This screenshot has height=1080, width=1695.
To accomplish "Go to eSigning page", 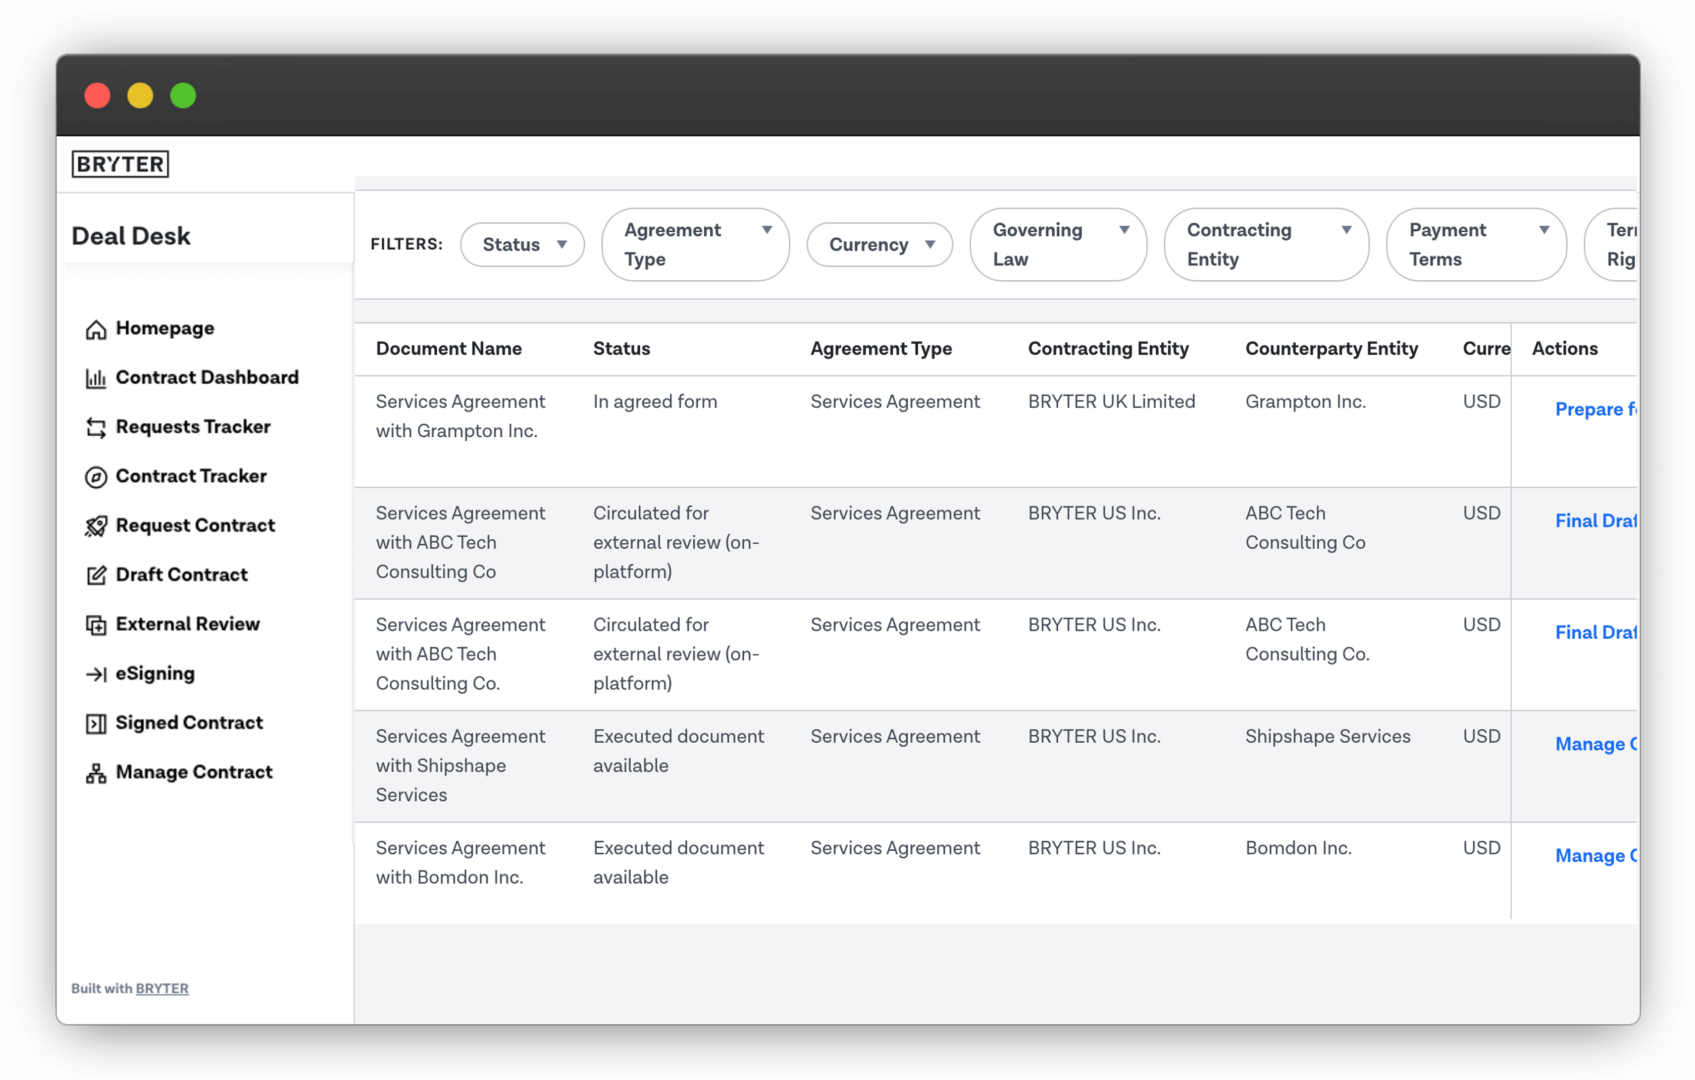I will click(155, 673).
